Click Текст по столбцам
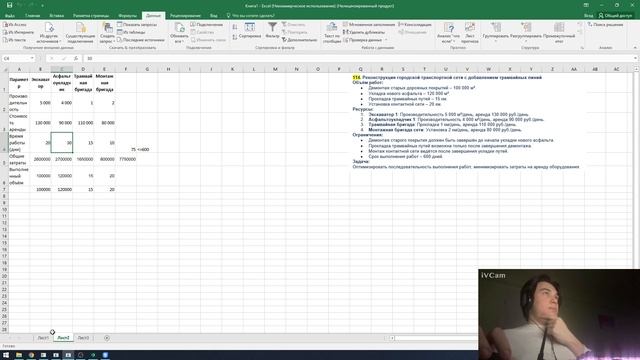 (332, 33)
